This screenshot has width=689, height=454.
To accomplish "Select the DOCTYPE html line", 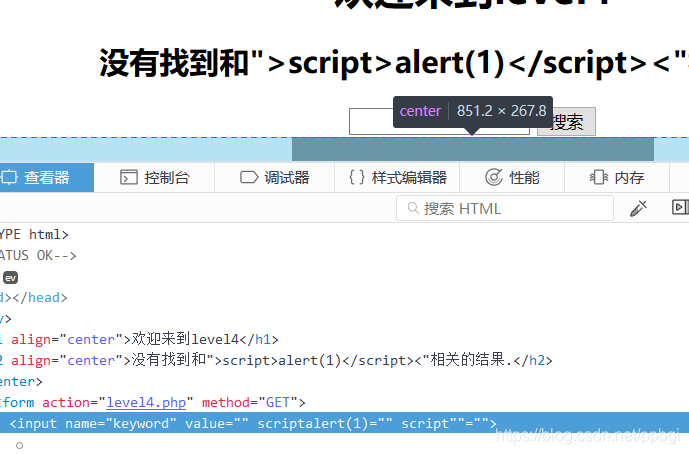I will (x=34, y=235).
